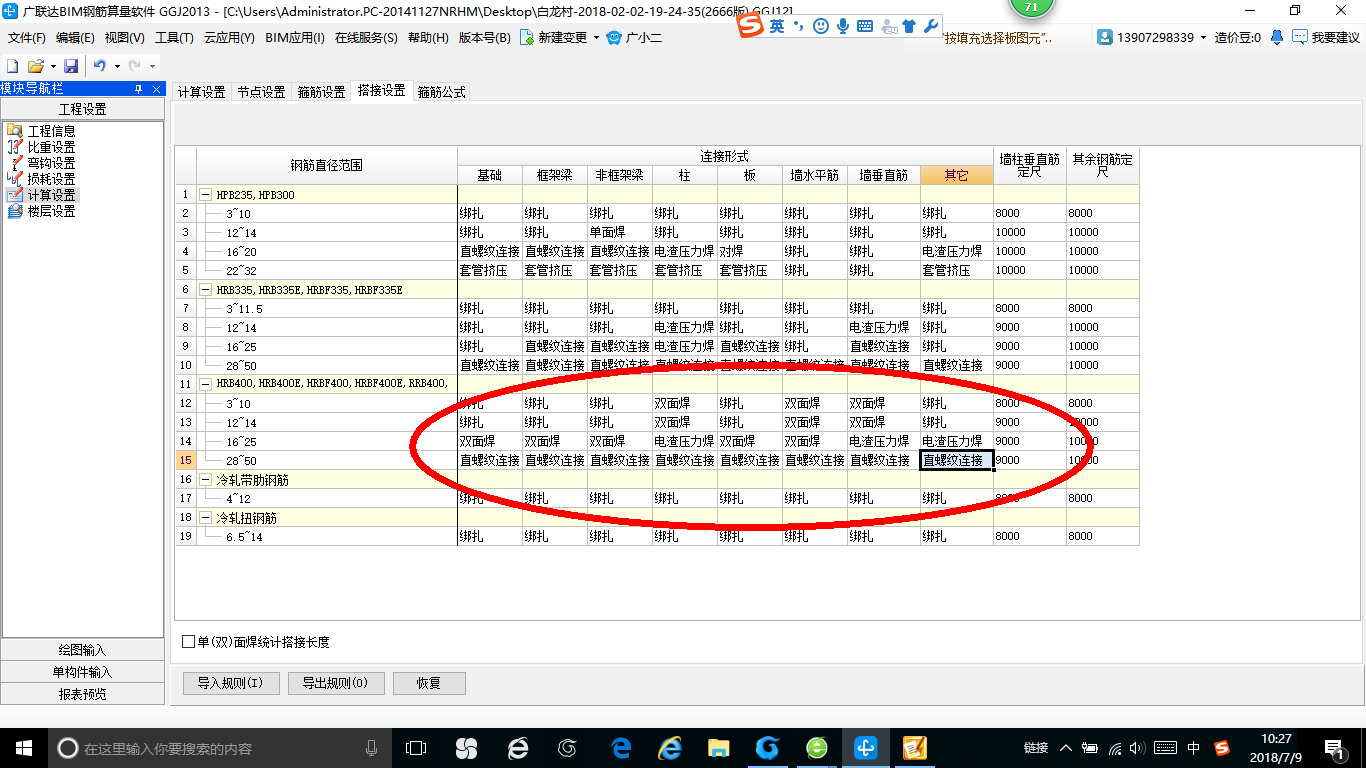Open the 工具(T) menu
The image size is (1366, 768).
click(x=174, y=38)
